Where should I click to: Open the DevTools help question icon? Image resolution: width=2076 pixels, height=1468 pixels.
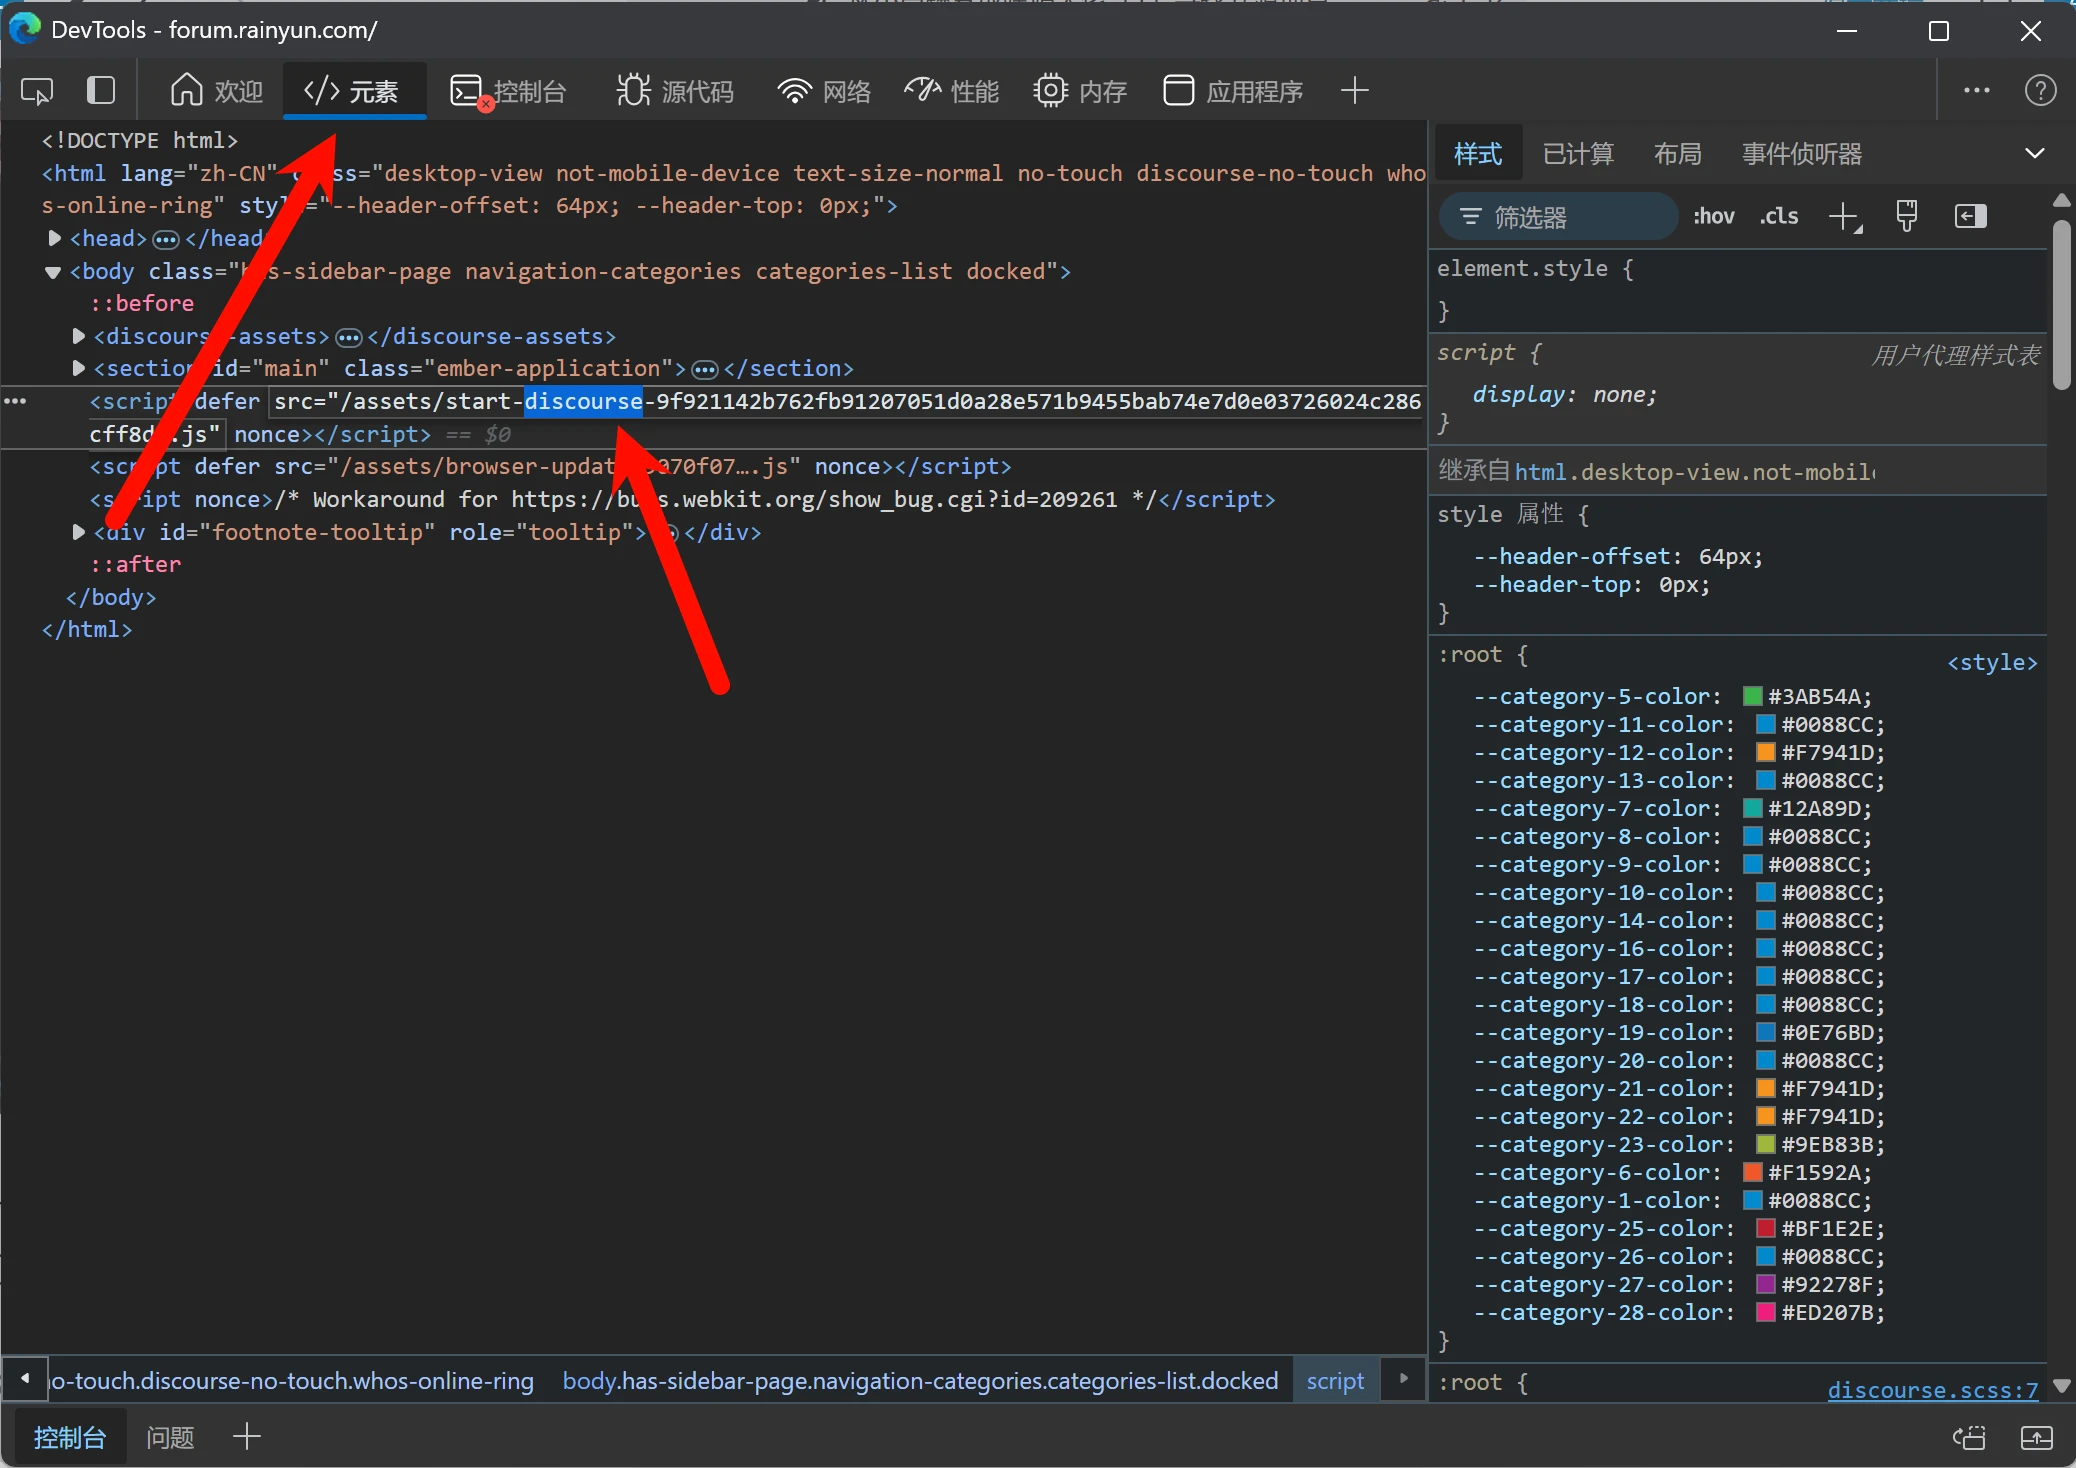pyautogui.click(x=2040, y=91)
